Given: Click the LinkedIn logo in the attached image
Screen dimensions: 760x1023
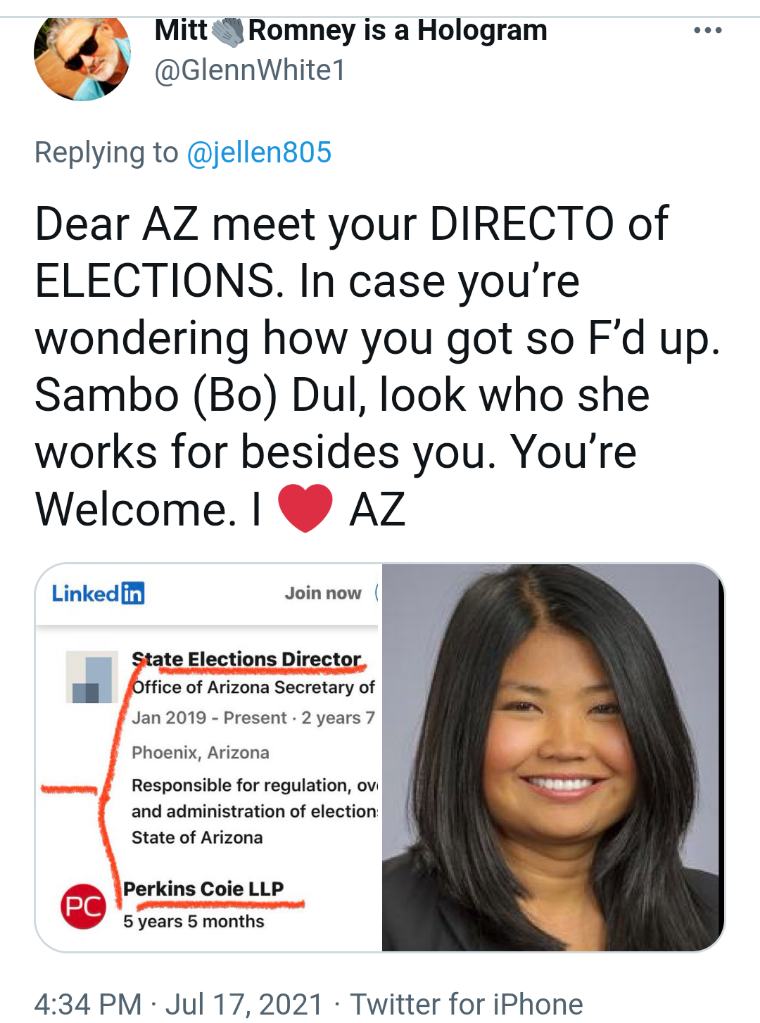Looking at the screenshot, I should pos(98,593).
